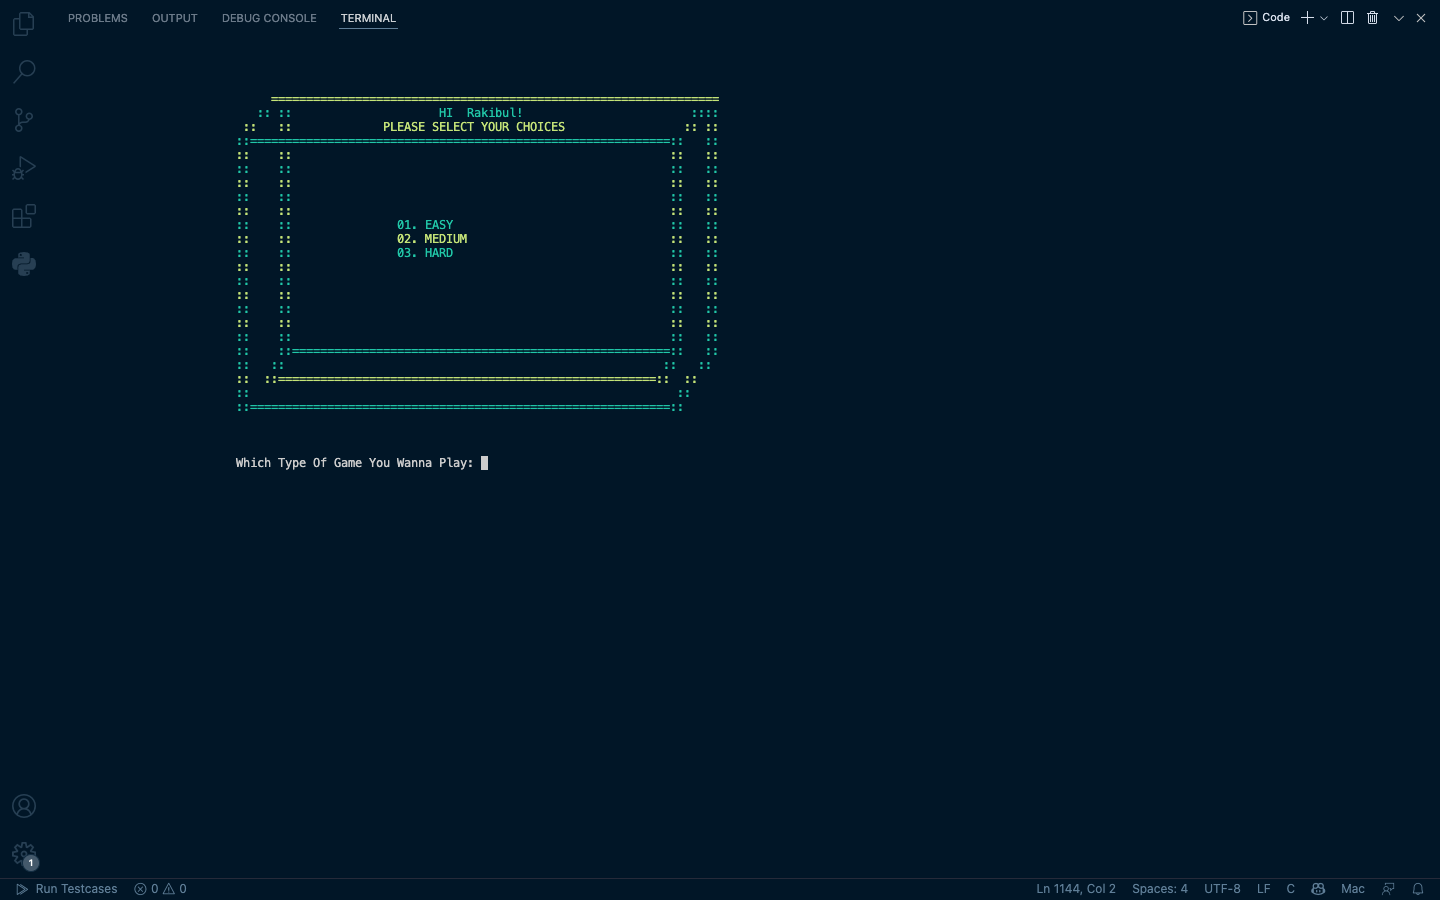Open the Source Control view icon
Viewport: 1440px width, 900px height.
(24, 120)
